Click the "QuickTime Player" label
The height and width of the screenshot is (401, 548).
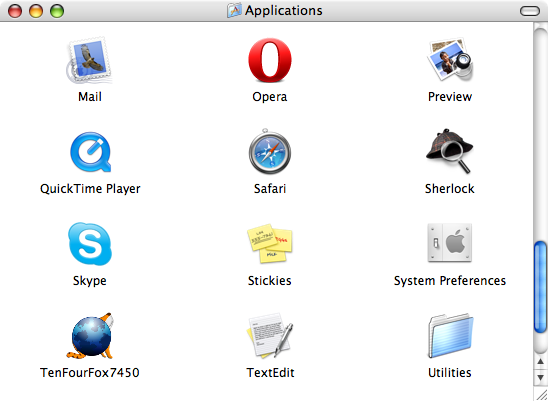click(x=90, y=189)
